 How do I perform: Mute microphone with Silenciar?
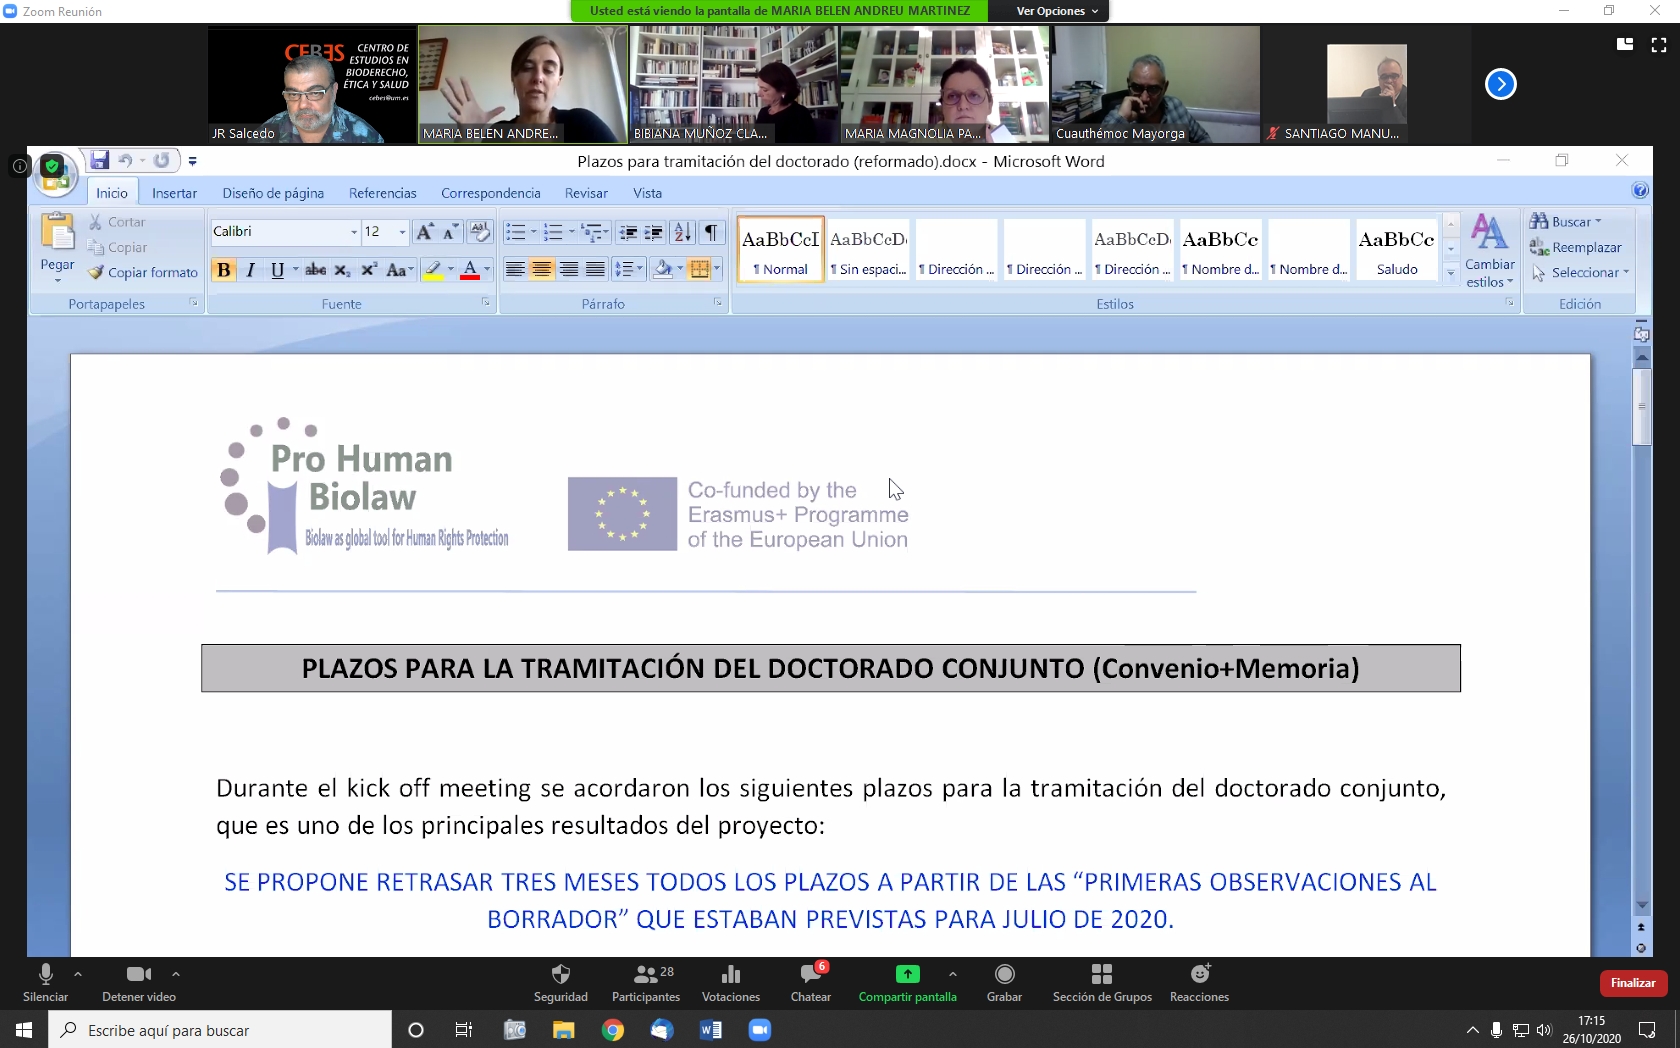(46, 983)
